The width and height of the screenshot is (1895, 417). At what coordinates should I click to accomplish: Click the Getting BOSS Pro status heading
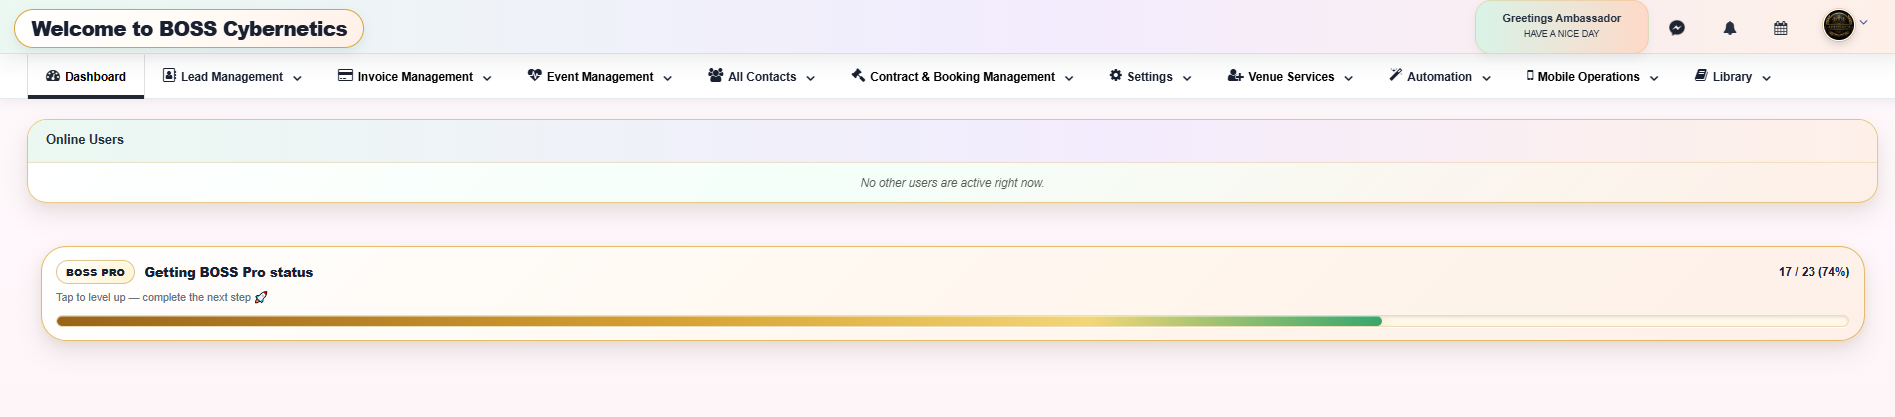tap(229, 272)
